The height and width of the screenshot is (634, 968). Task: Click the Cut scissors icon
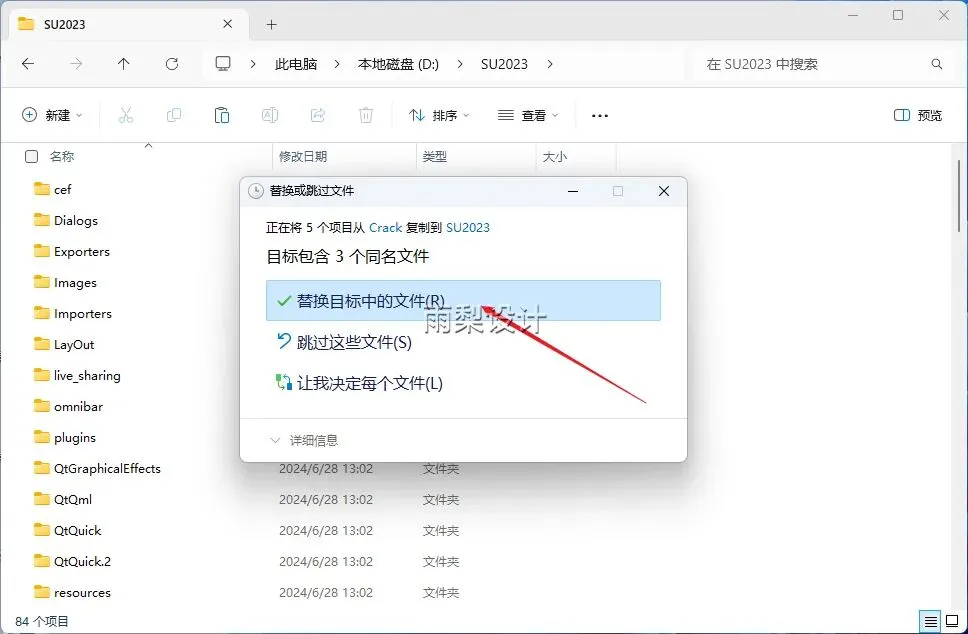pos(126,115)
